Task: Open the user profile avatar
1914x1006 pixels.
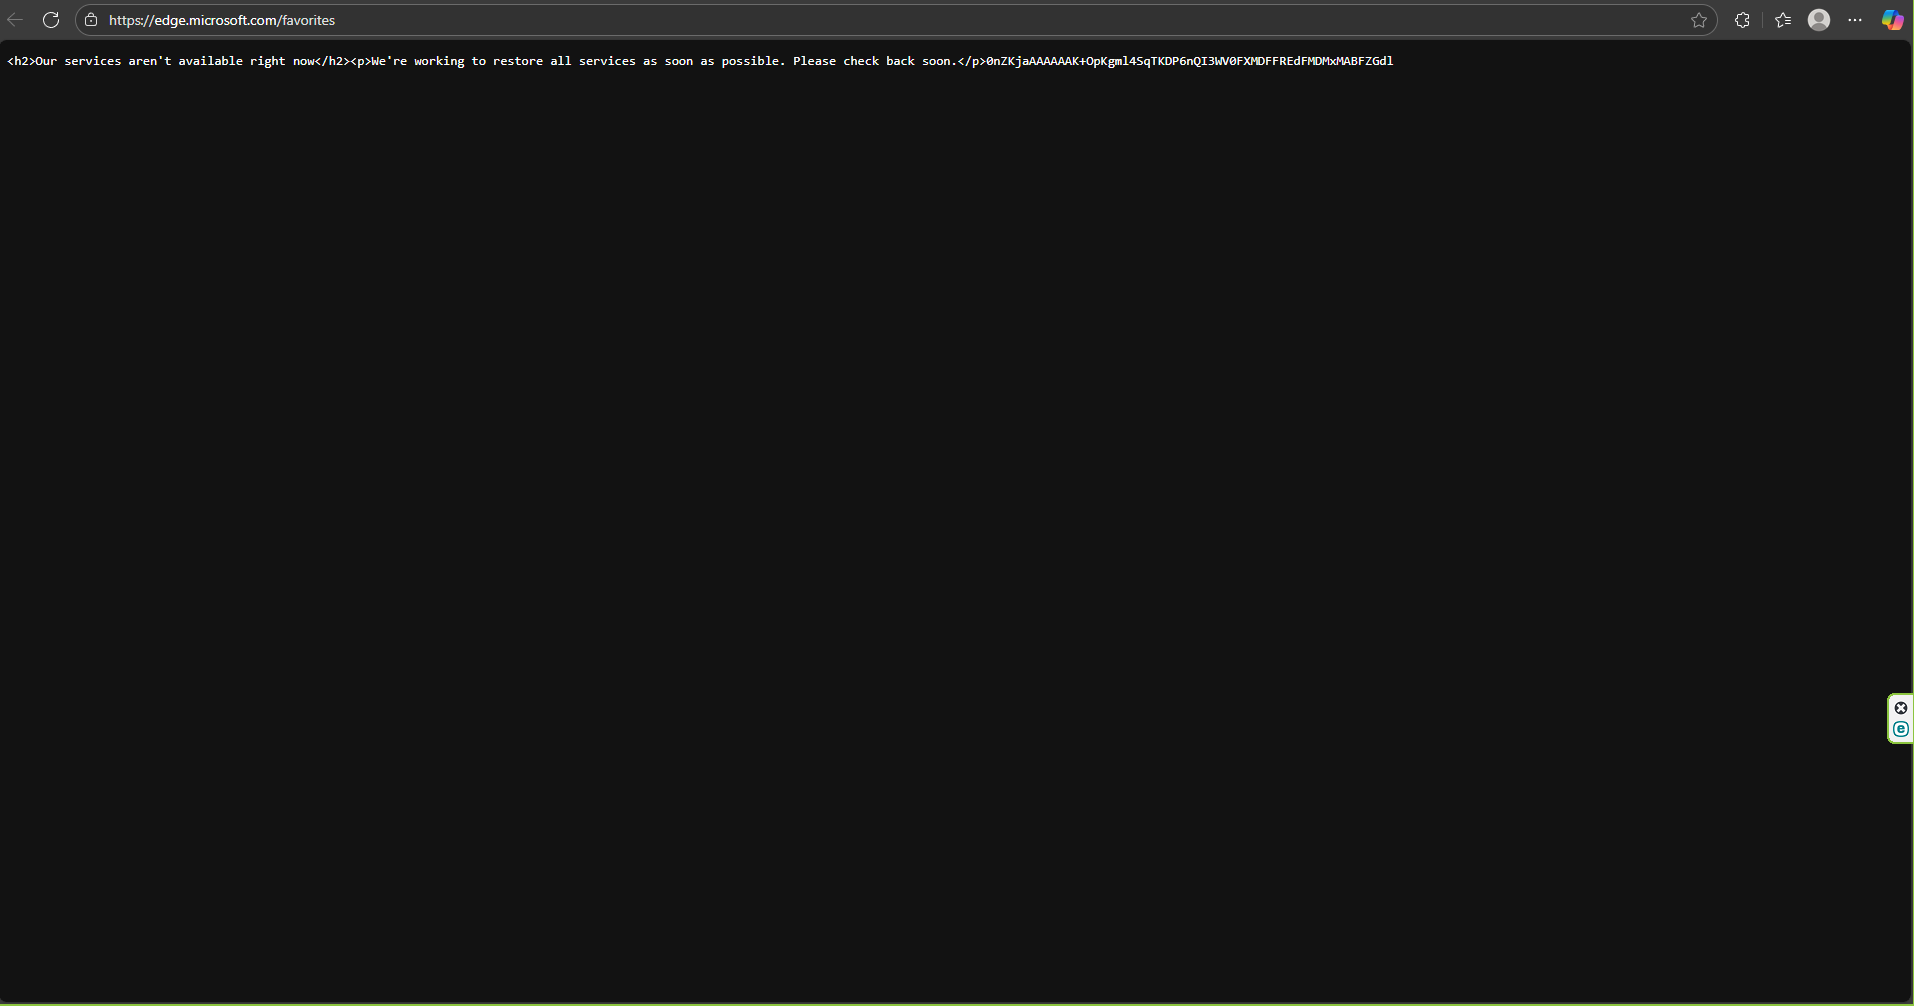Action: tap(1819, 20)
